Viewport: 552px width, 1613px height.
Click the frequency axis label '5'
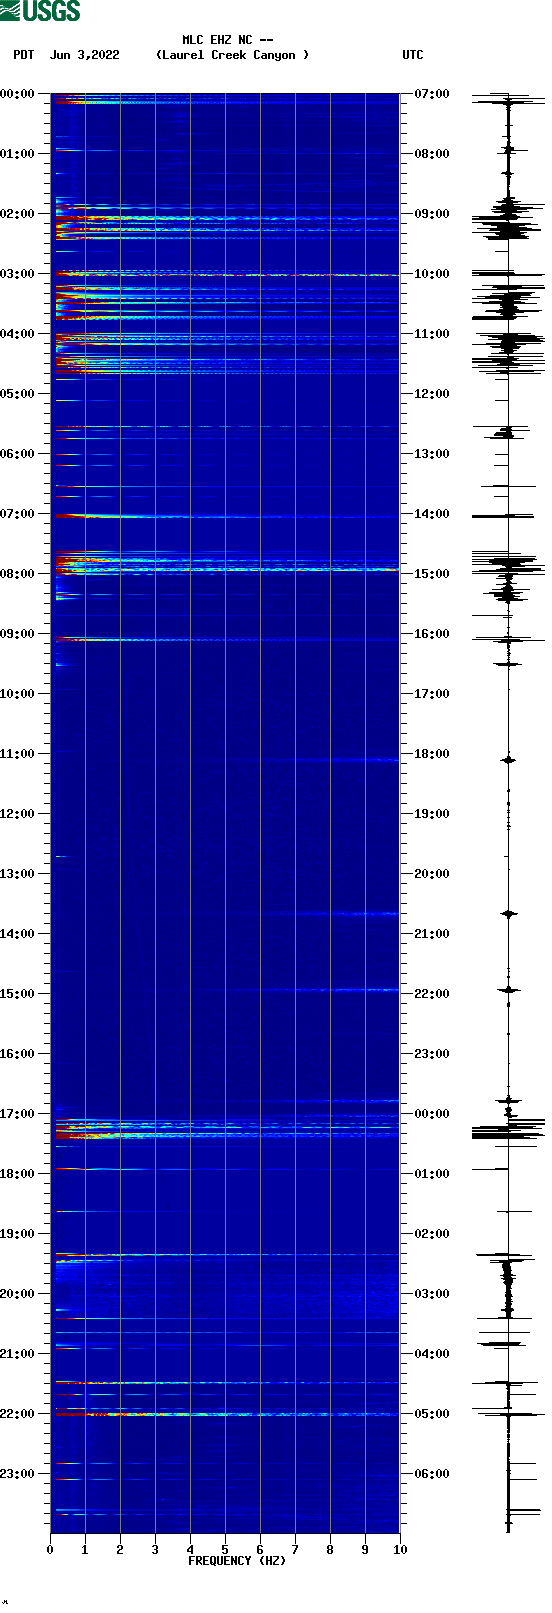click(x=225, y=1550)
